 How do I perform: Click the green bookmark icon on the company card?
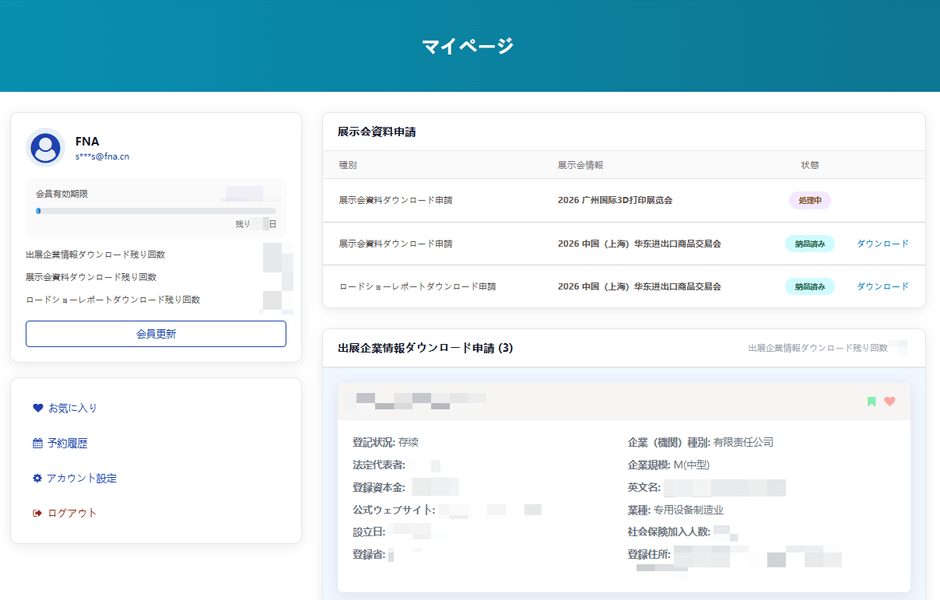(x=871, y=400)
